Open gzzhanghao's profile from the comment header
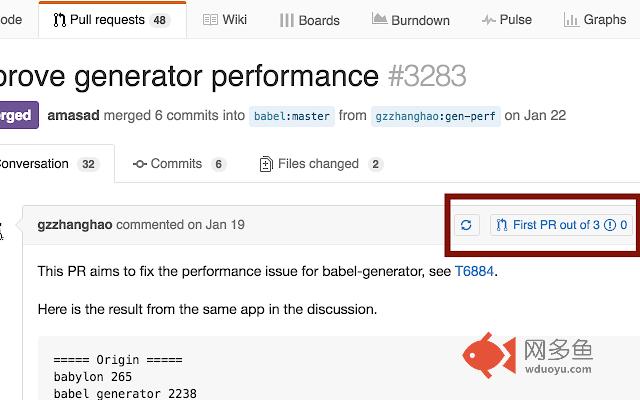The image size is (640, 400). pyautogui.click(x=75, y=225)
